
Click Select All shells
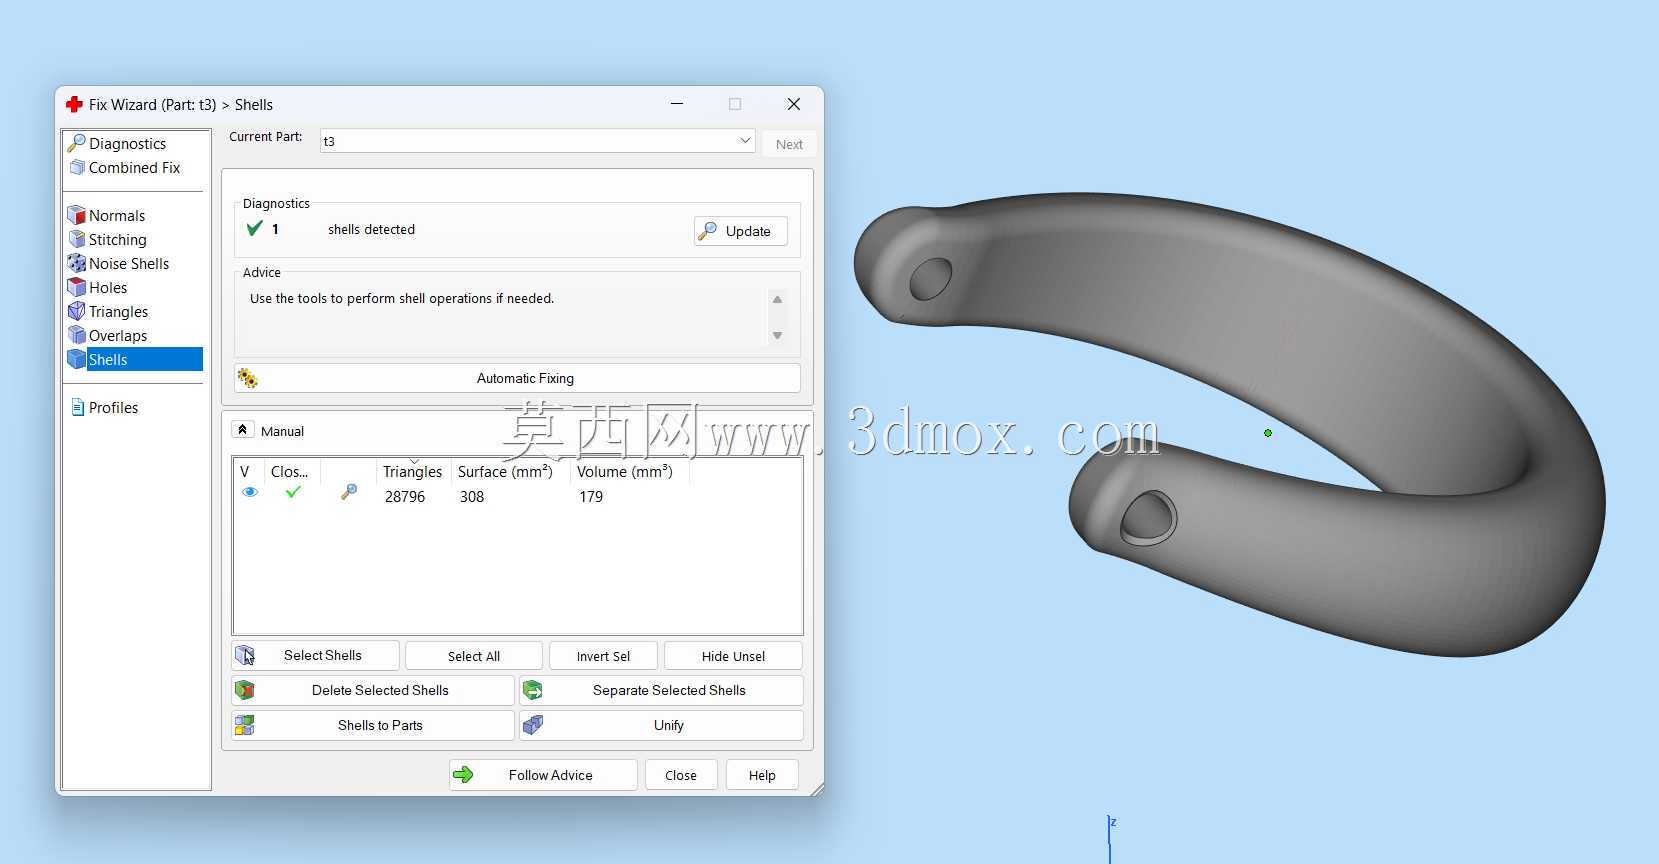pos(474,656)
